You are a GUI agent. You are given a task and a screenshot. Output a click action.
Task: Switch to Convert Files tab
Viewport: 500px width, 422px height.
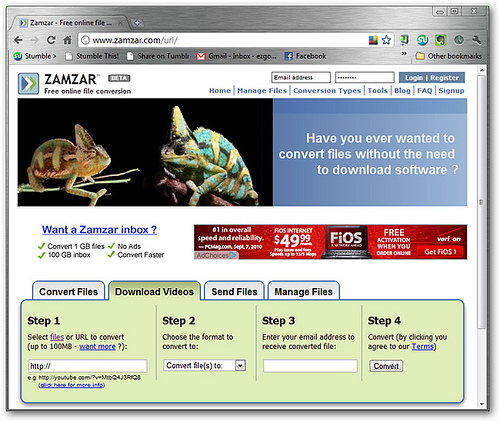tap(69, 291)
